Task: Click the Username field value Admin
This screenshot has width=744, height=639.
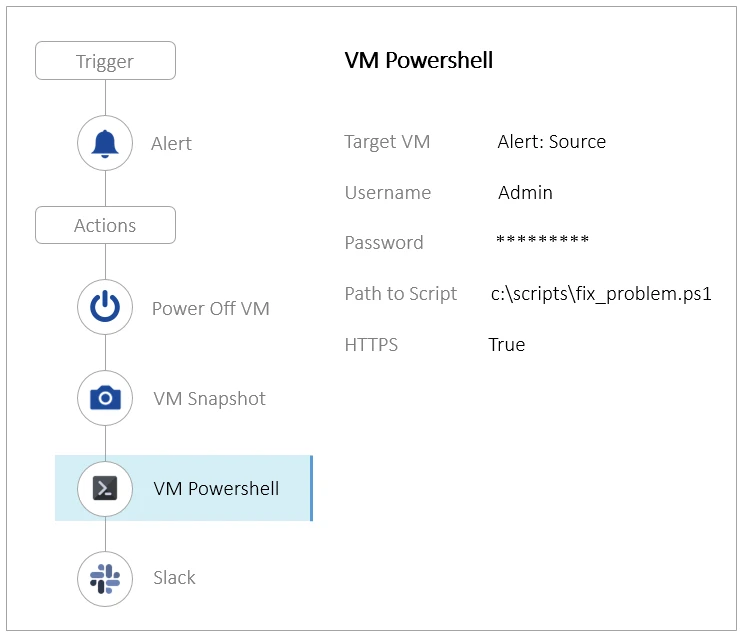Action: [x=525, y=192]
